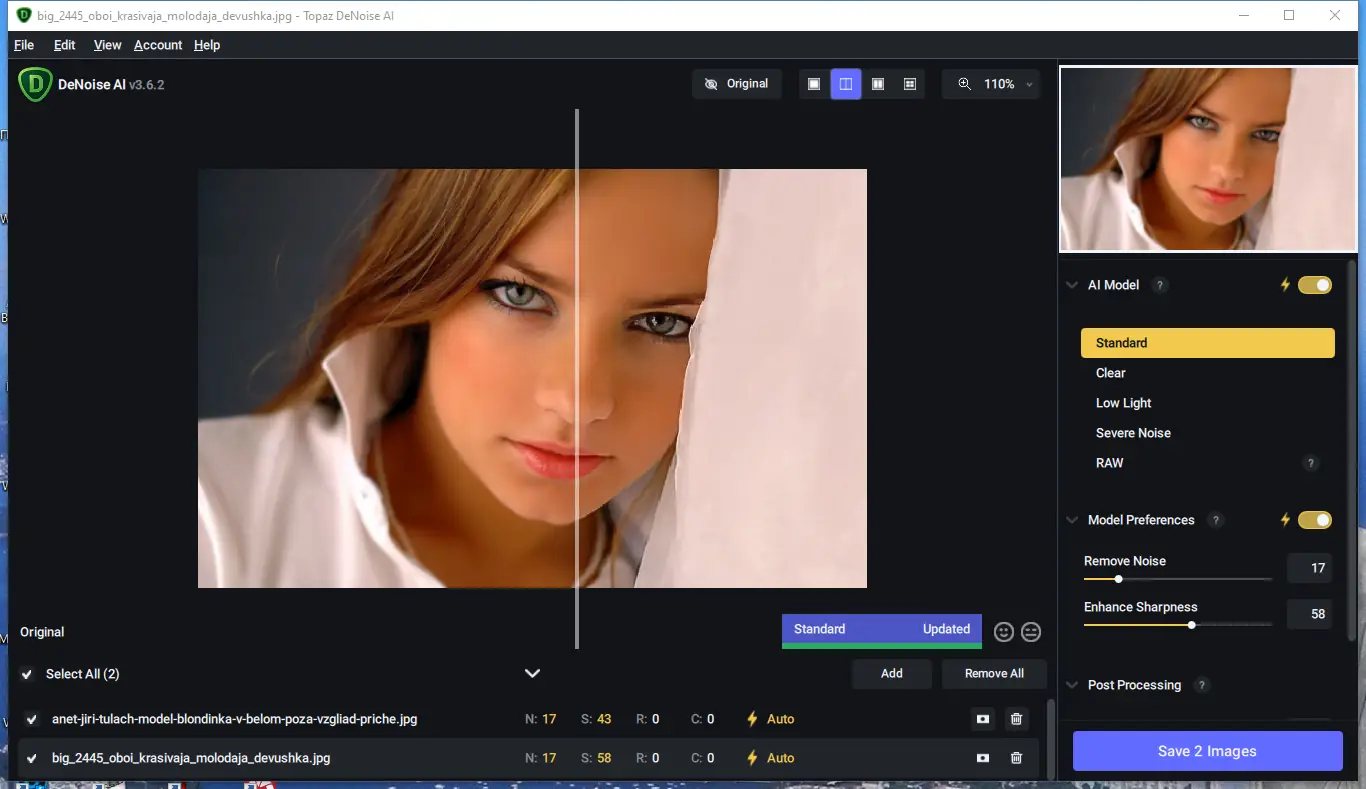Open the Account menu
The width and height of the screenshot is (1366, 789).
pos(158,45)
